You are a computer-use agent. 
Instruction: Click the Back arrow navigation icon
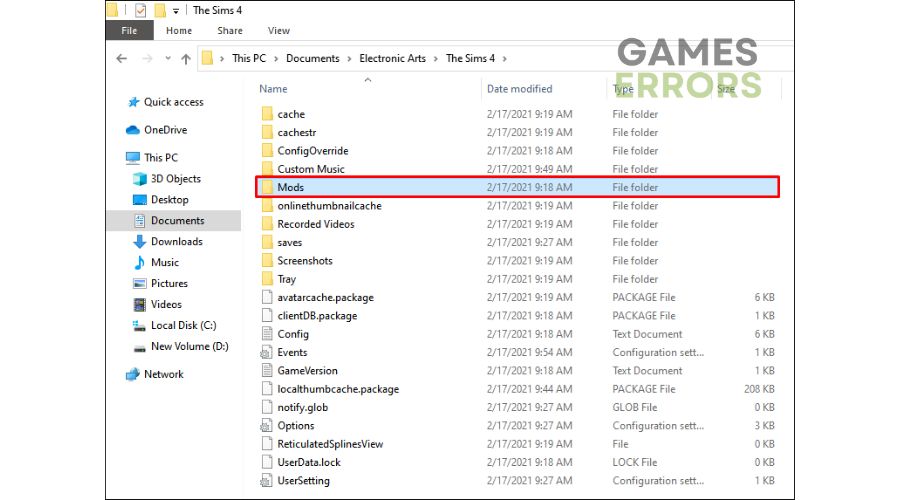pyautogui.click(x=122, y=59)
